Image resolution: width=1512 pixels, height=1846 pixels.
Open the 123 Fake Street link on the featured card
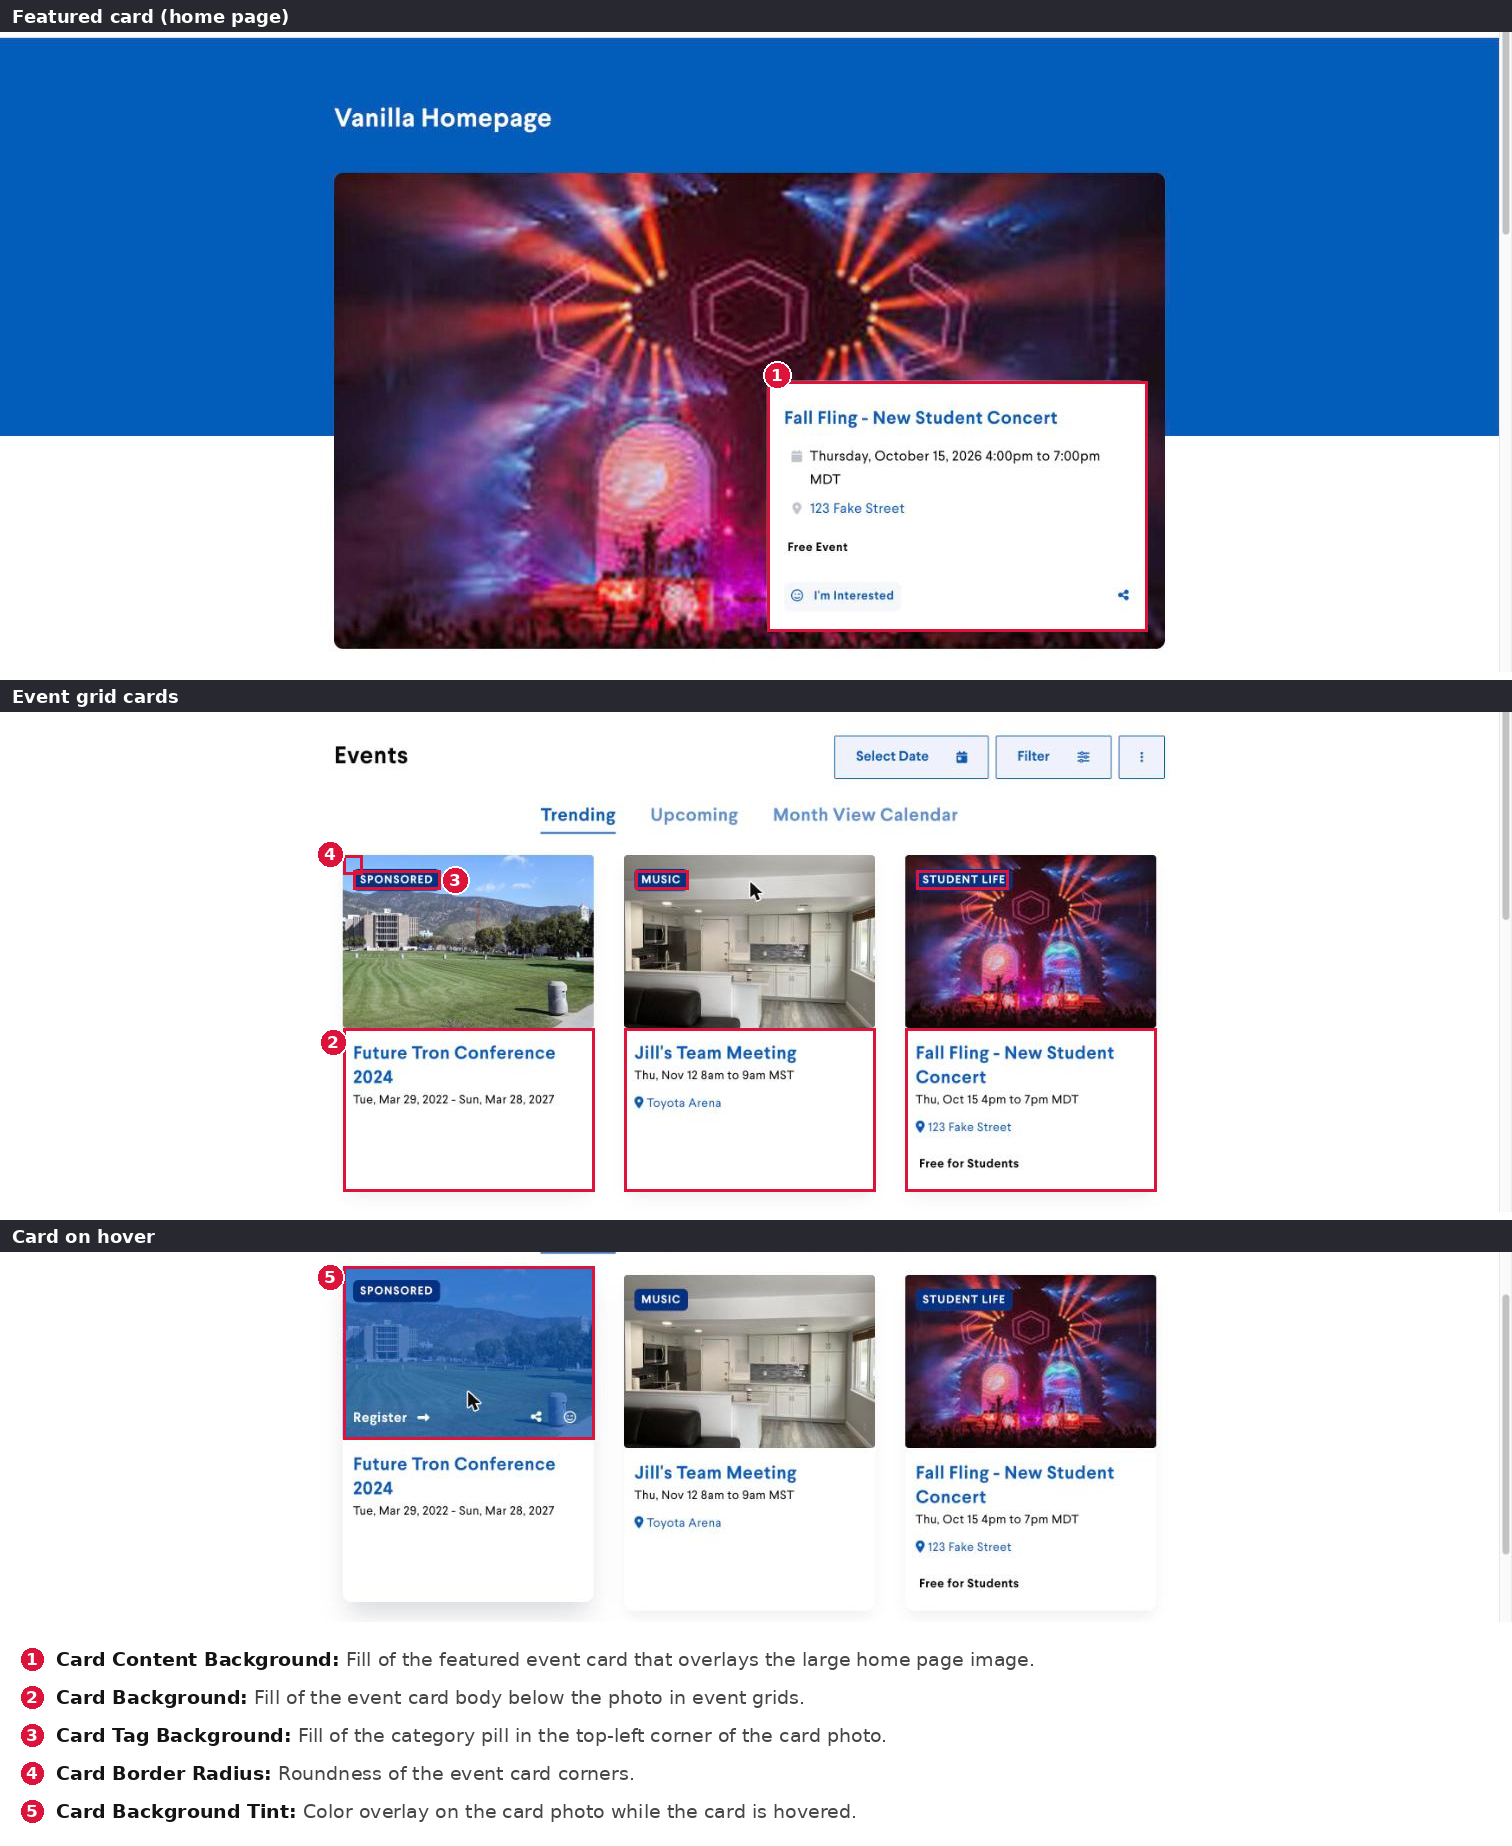857,509
